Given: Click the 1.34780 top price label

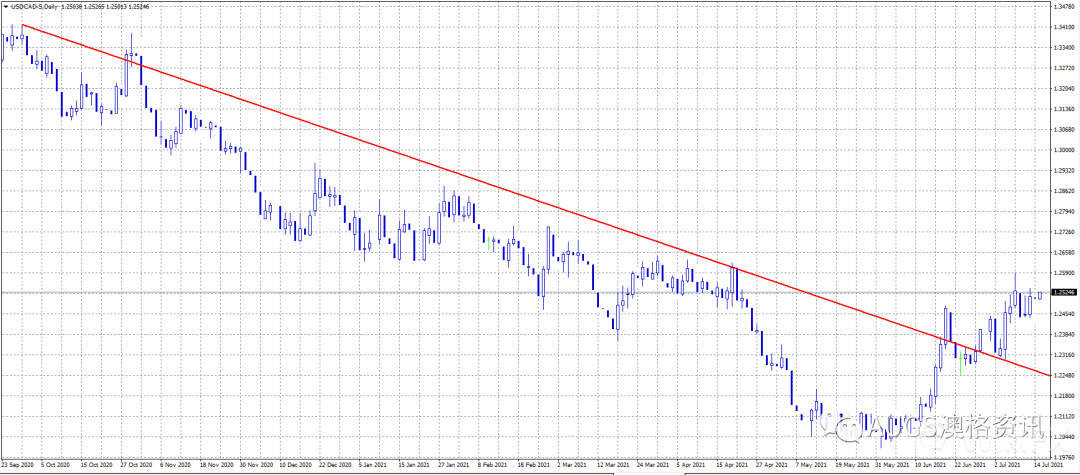Looking at the screenshot, I should coord(1063,7).
